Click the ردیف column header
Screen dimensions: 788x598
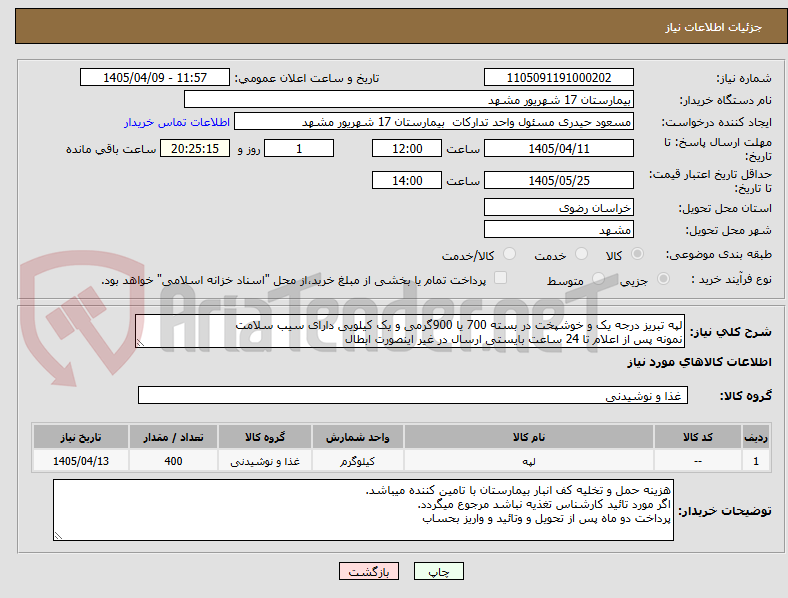click(756, 437)
